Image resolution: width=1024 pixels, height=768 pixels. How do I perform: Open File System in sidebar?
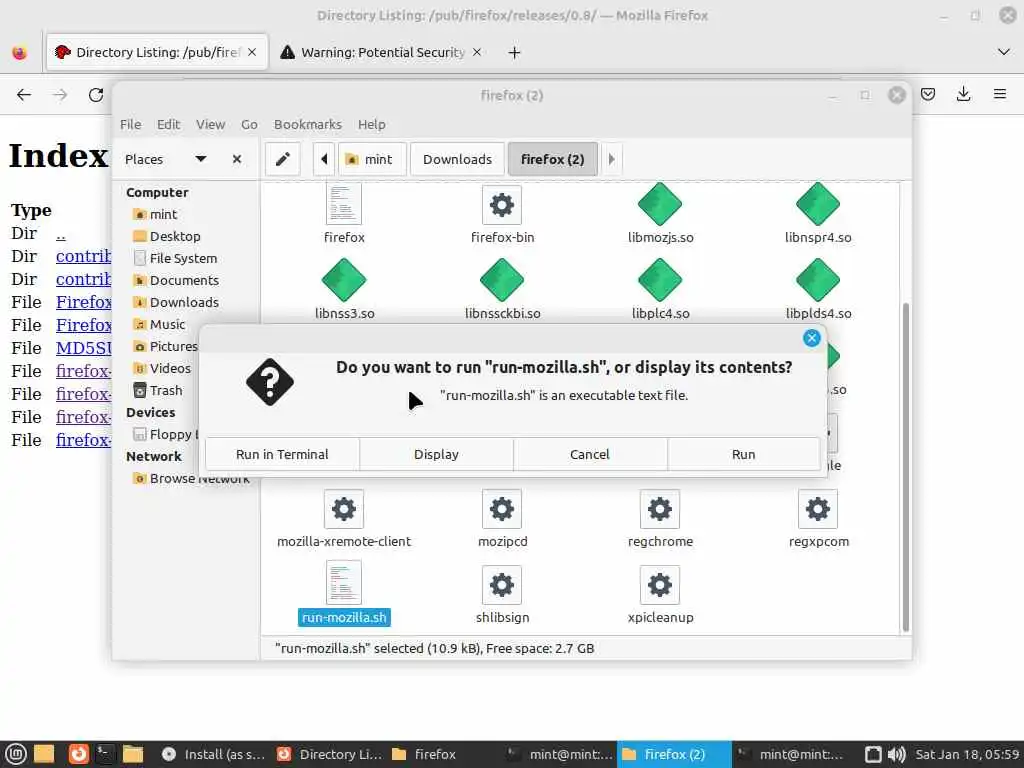coord(183,258)
